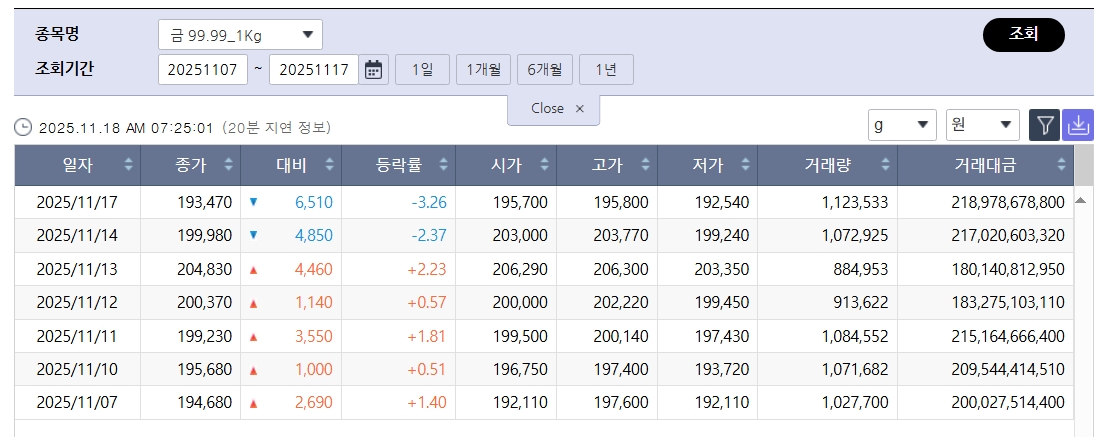Click opening price 195,700
Screen dimensions: 1107x437
pyautogui.click(x=519, y=203)
